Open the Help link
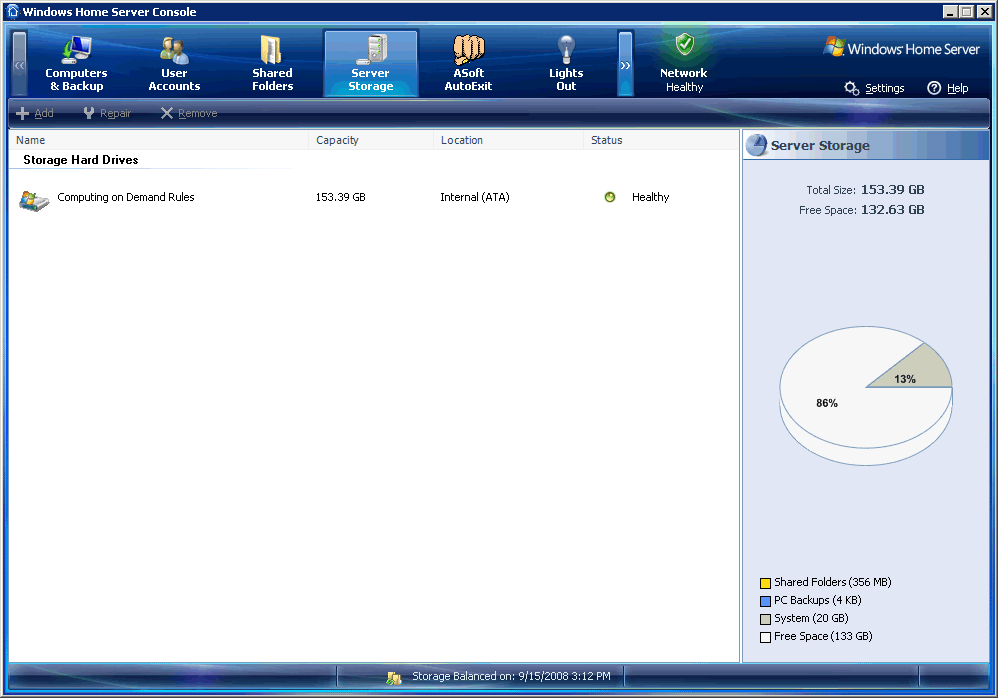The width and height of the screenshot is (998, 698). point(948,88)
